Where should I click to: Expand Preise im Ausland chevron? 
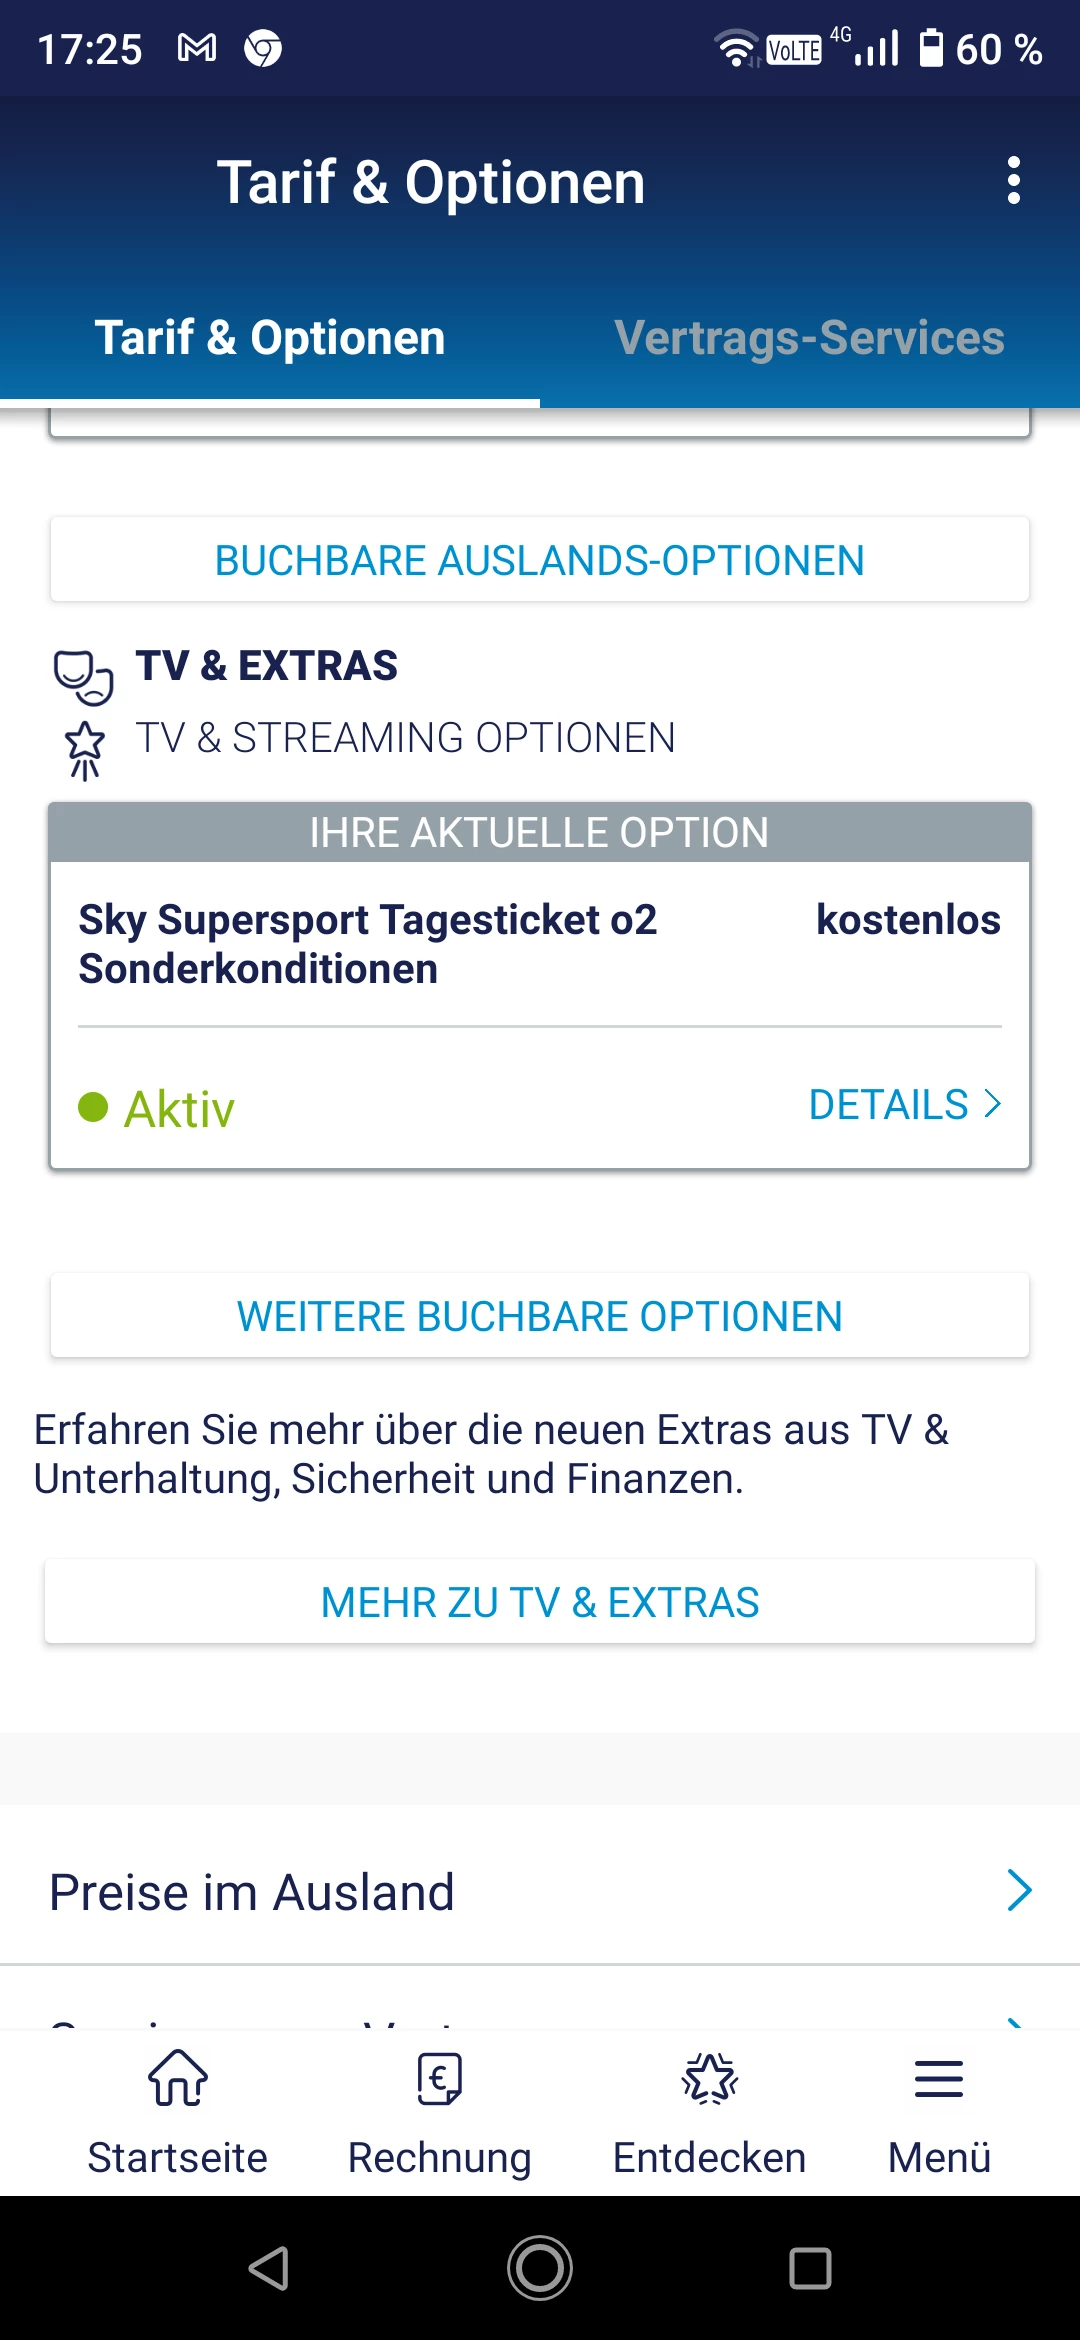pos(1019,1891)
